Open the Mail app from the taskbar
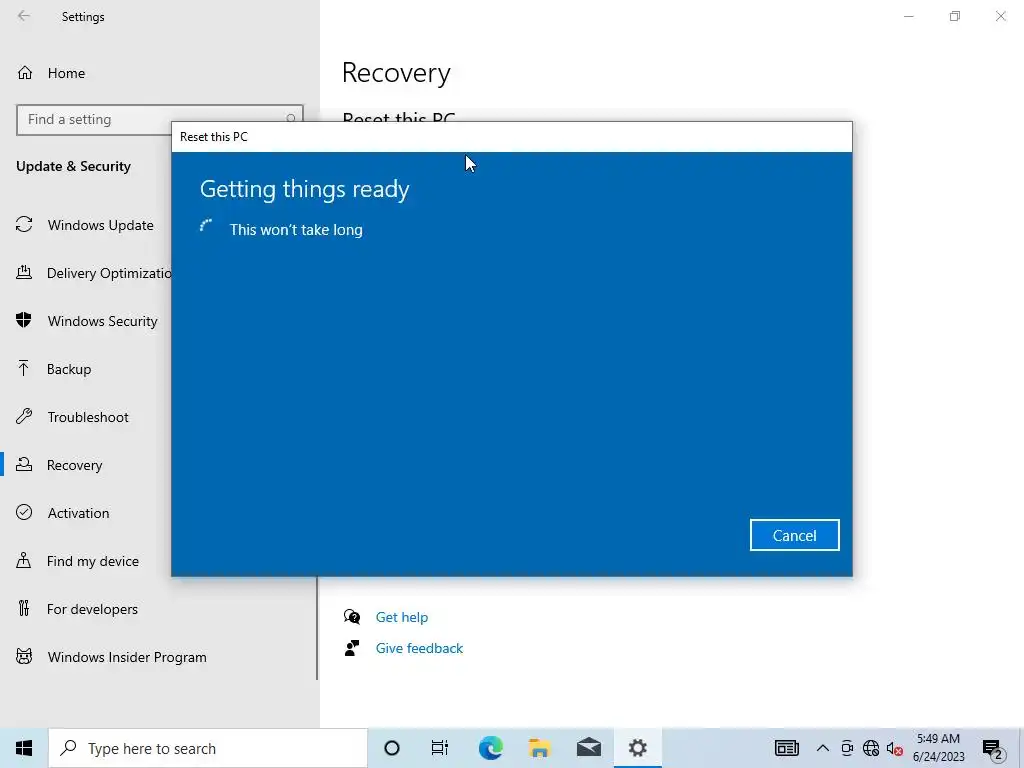Viewport: 1024px width, 768px height. [588, 748]
